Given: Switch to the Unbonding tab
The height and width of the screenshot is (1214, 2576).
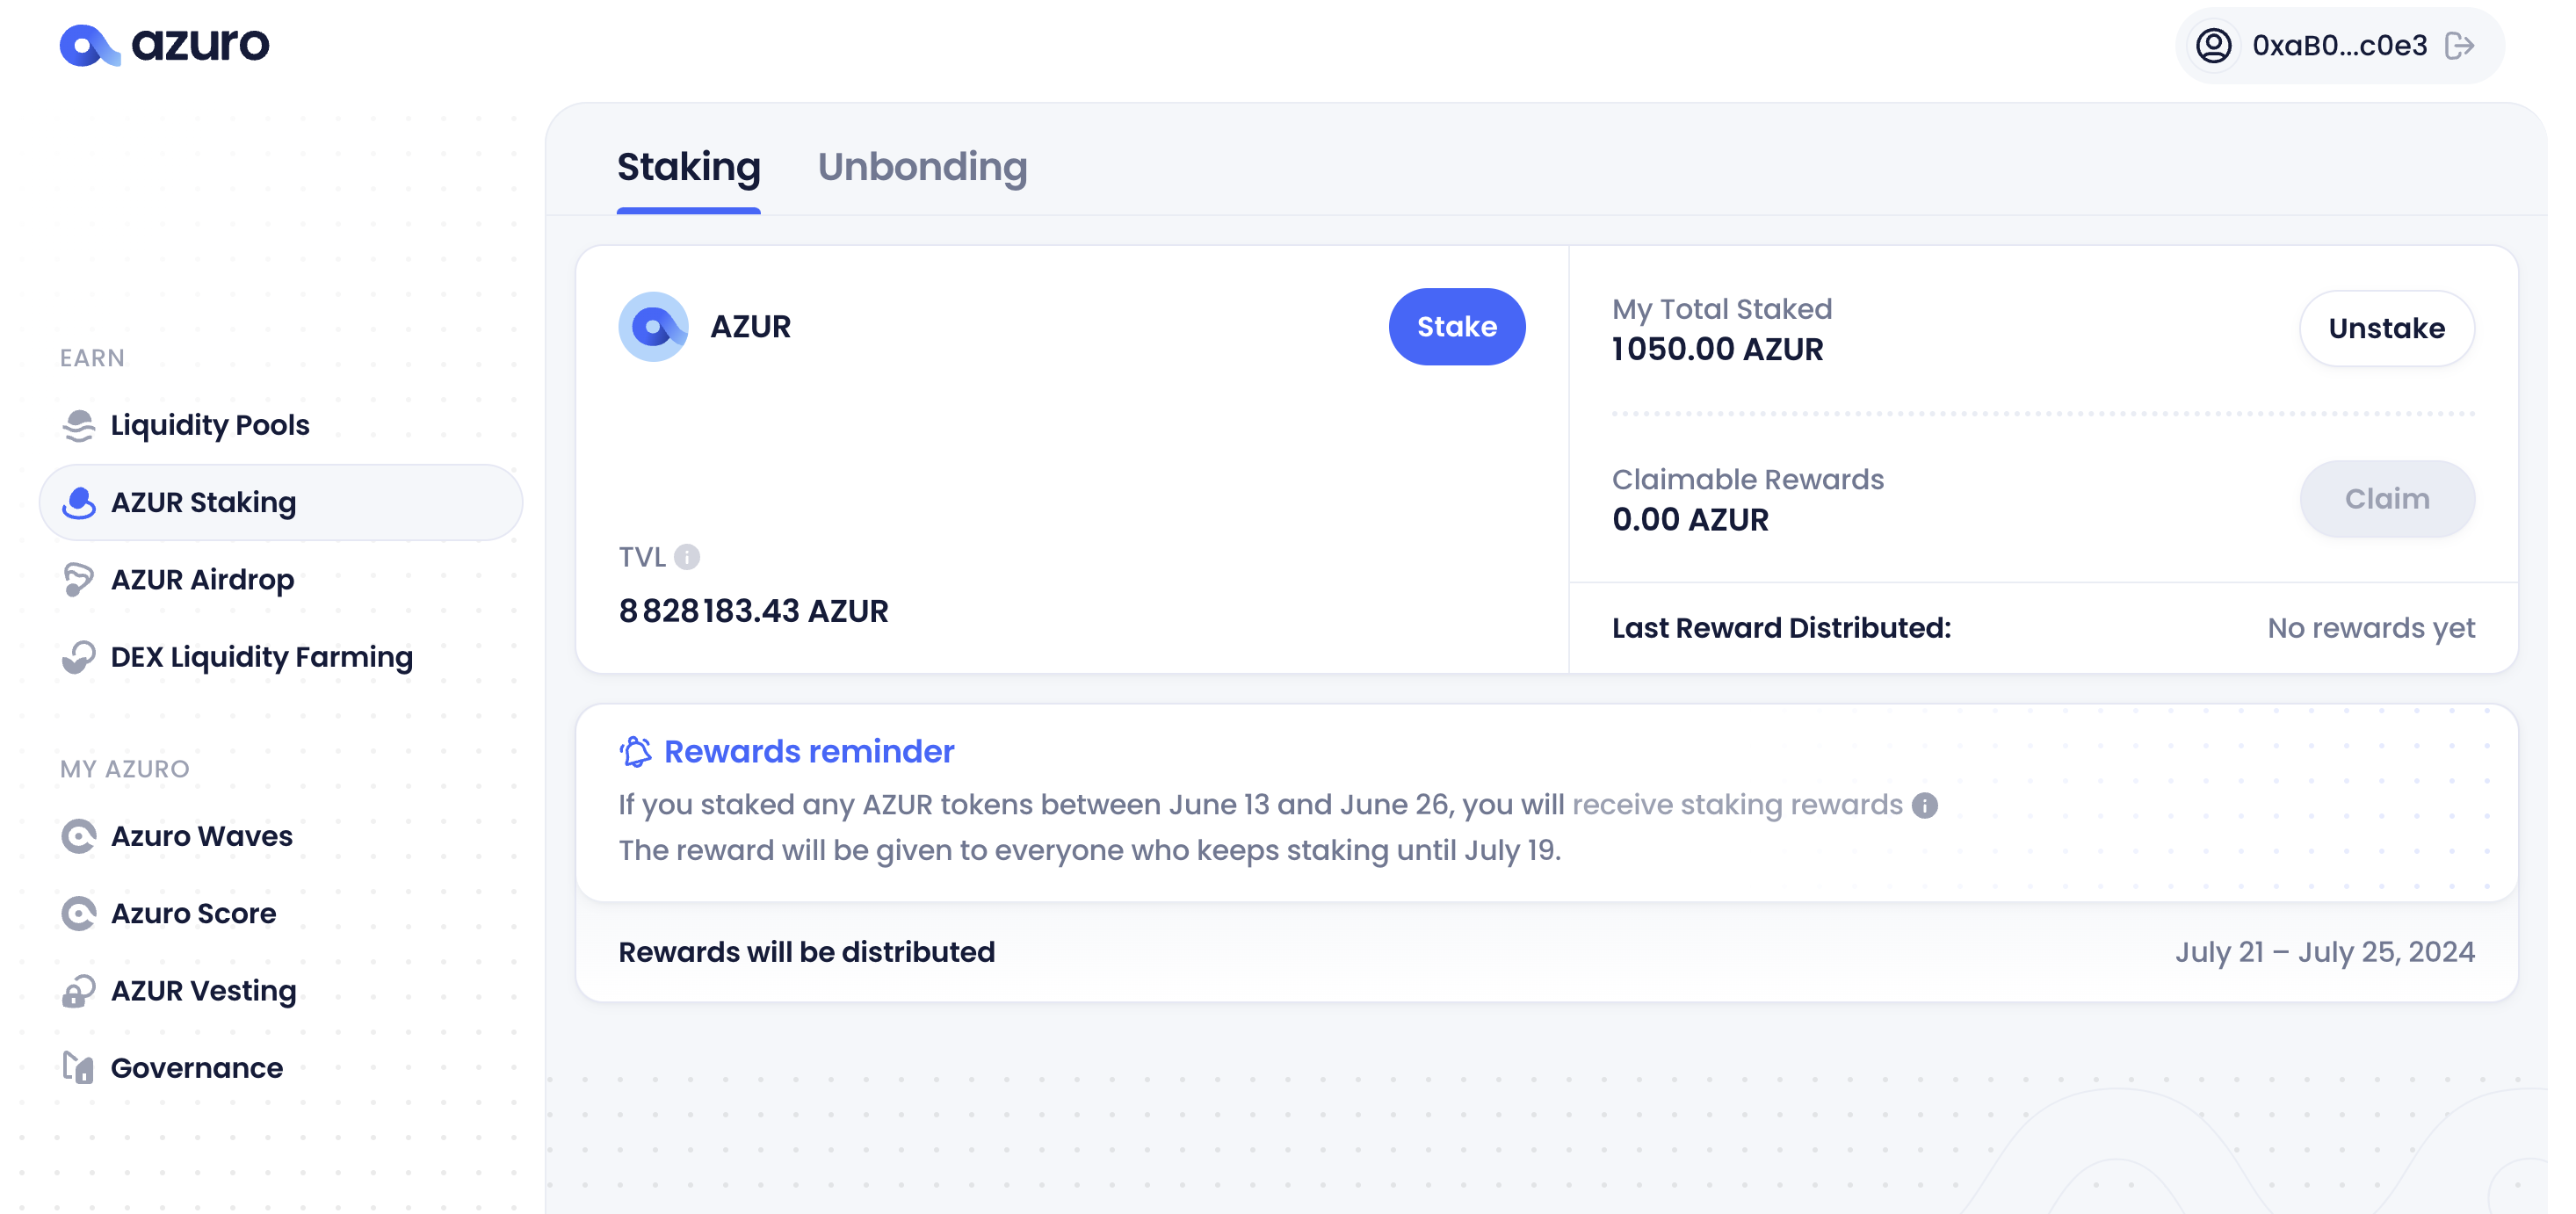Looking at the screenshot, I should click(922, 167).
